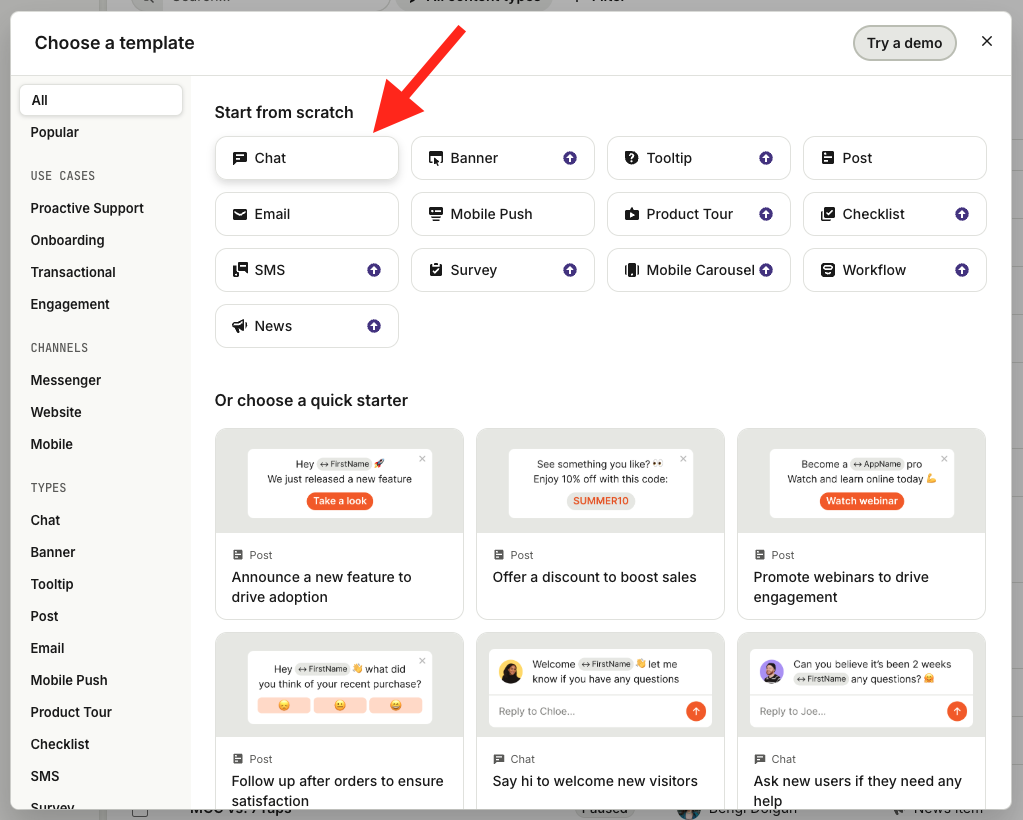Click the SMS icon
This screenshot has width=1023, height=820.
pos(240,270)
